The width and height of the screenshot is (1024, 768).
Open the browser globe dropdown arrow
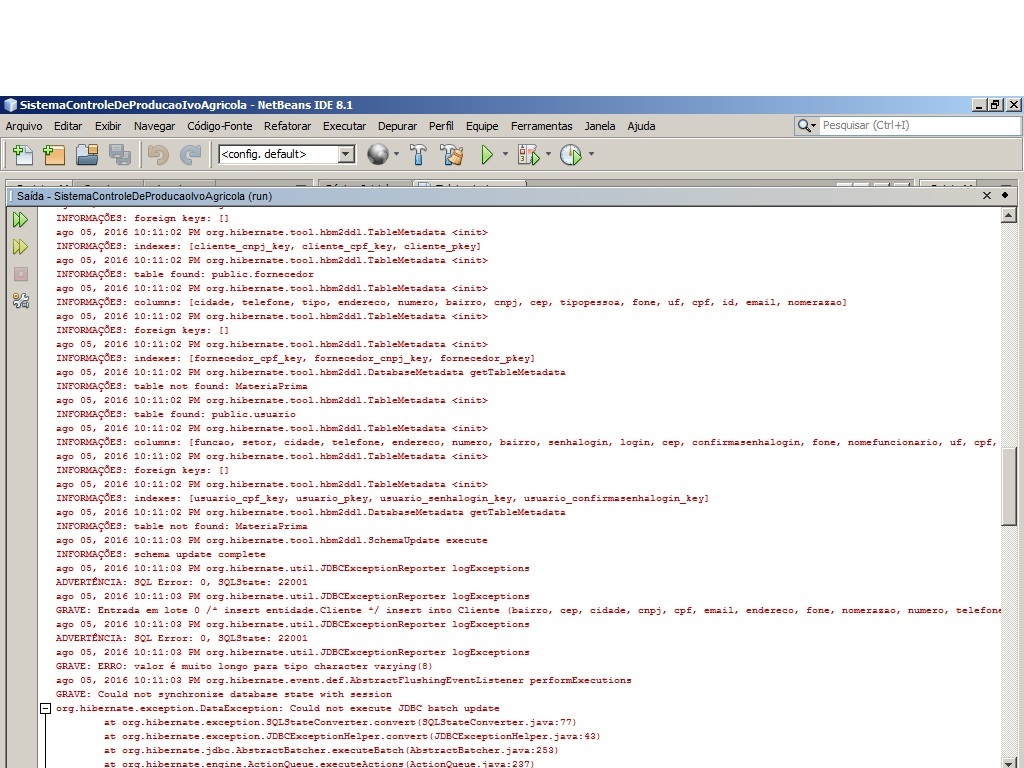click(396, 155)
